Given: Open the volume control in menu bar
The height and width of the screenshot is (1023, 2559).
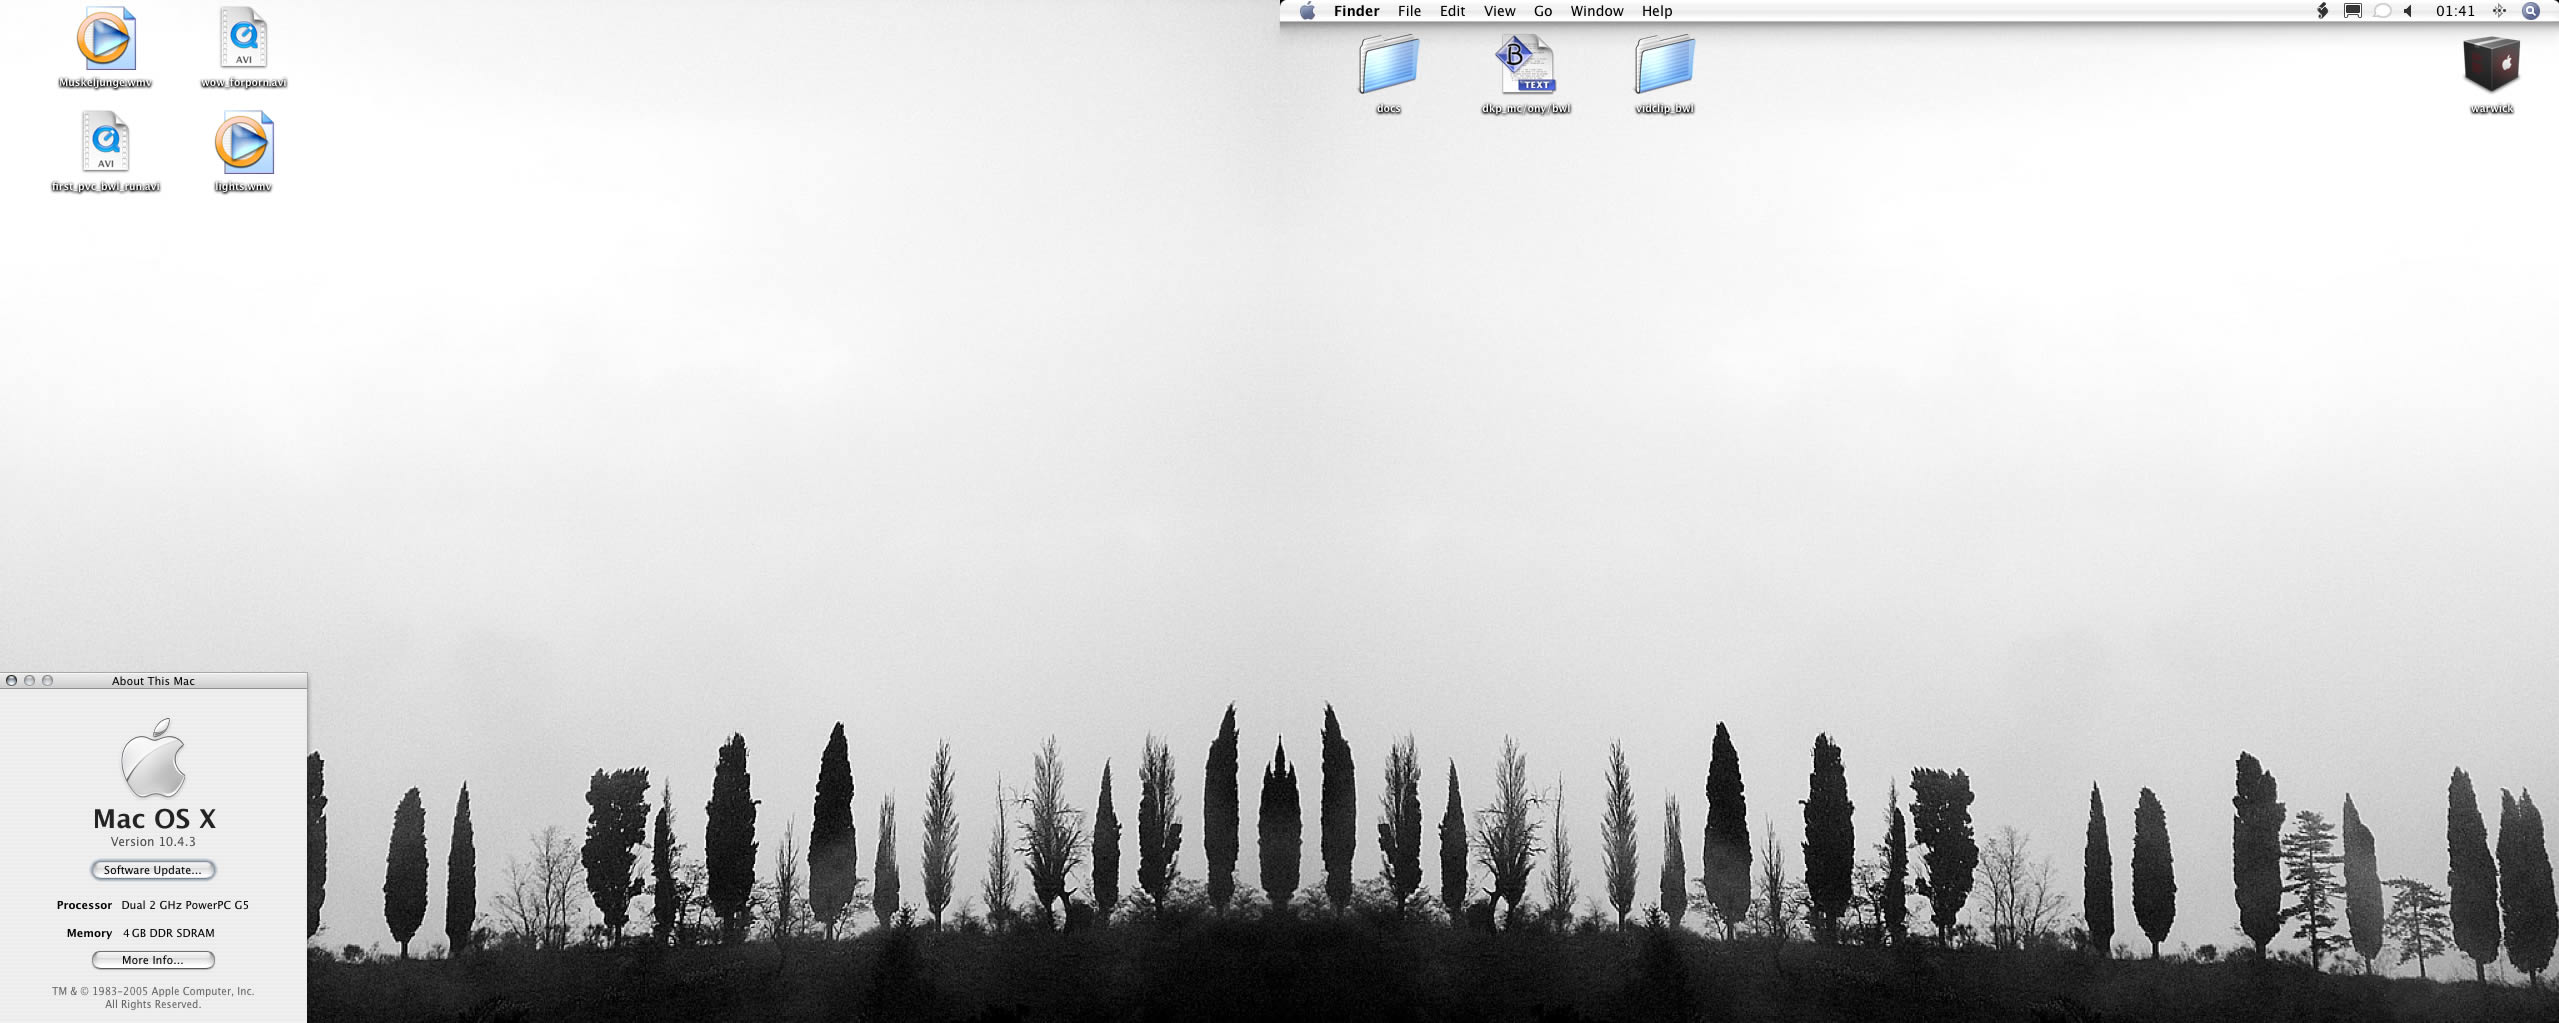Looking at the screenshot, I should coord(2409,11).
